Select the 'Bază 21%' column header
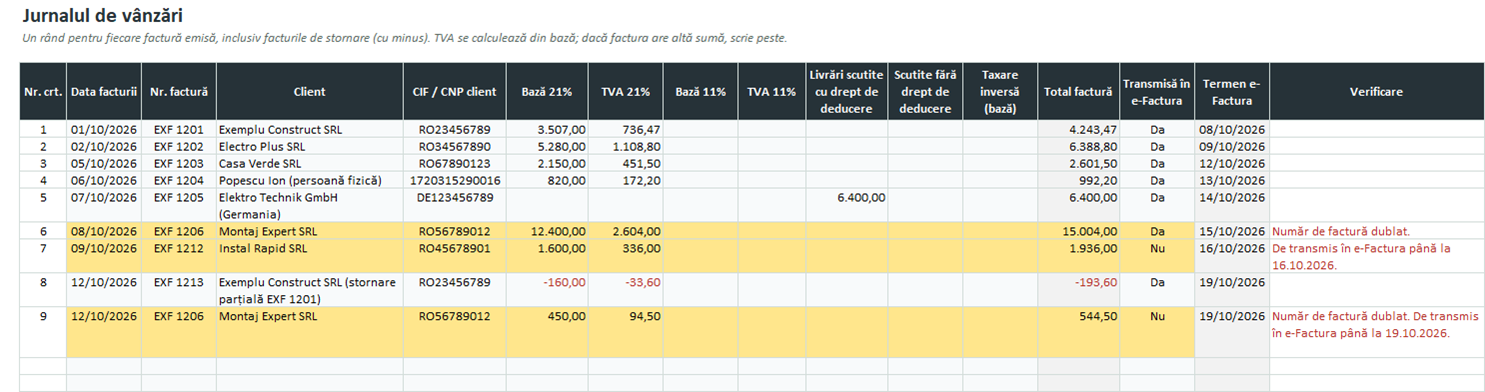The width and height of the screenshot is (1485, 392). pyautogui.click(x=547, y=91)
